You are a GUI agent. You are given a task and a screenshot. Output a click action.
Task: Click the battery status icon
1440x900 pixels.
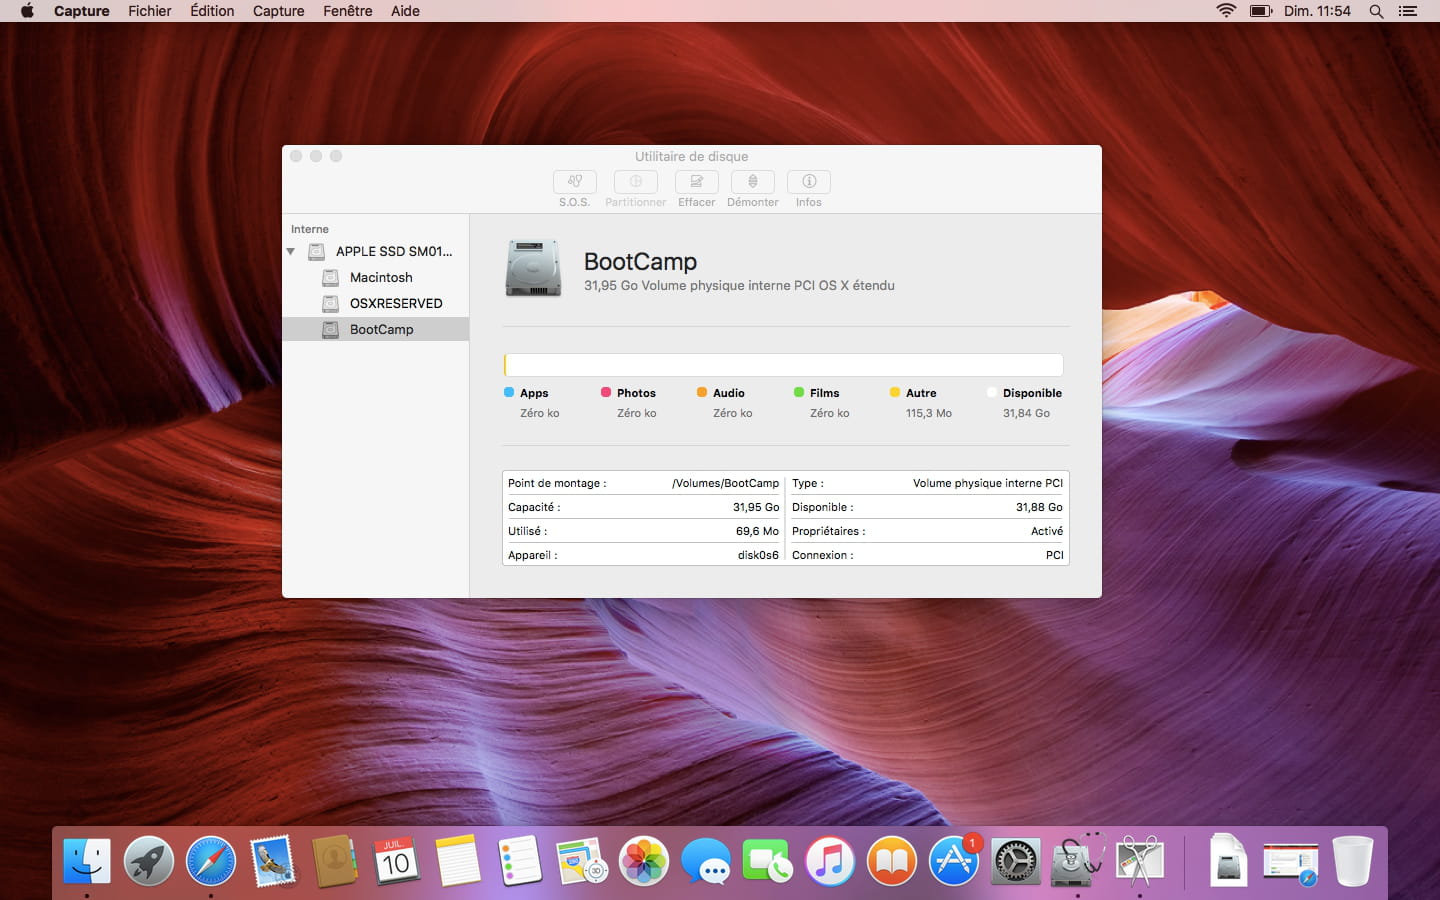pyautogui.click(x=1260, y=11)
